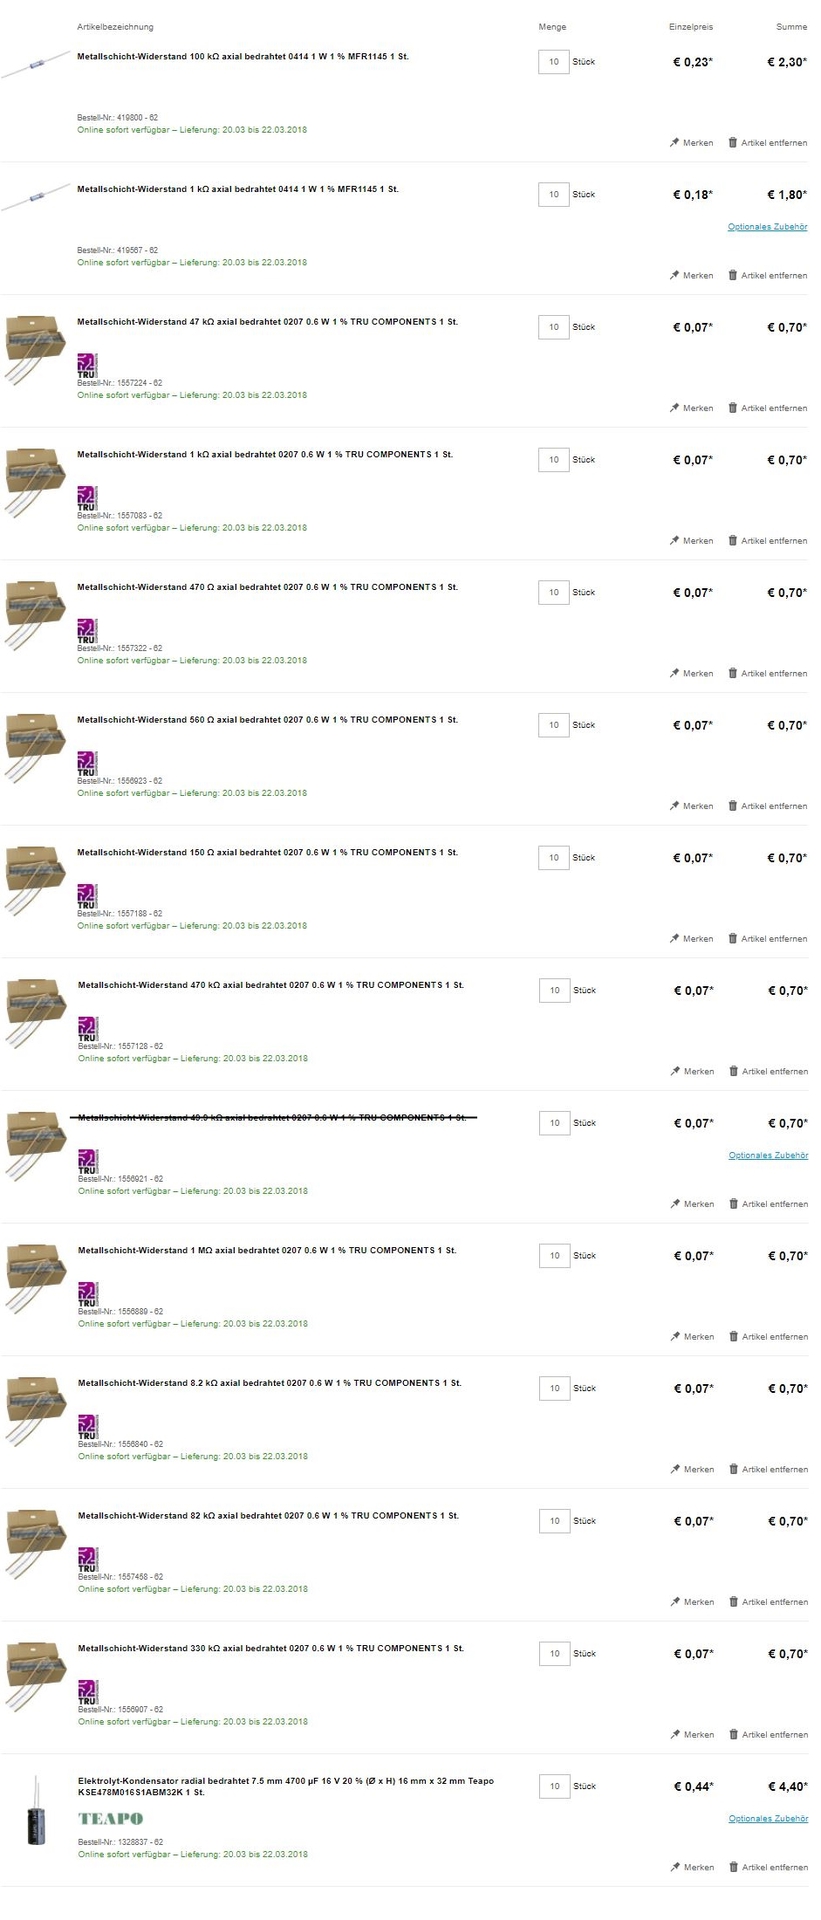Open Optionales Zubehör for the 1 kΩ MFR1145 resistor

767,227
